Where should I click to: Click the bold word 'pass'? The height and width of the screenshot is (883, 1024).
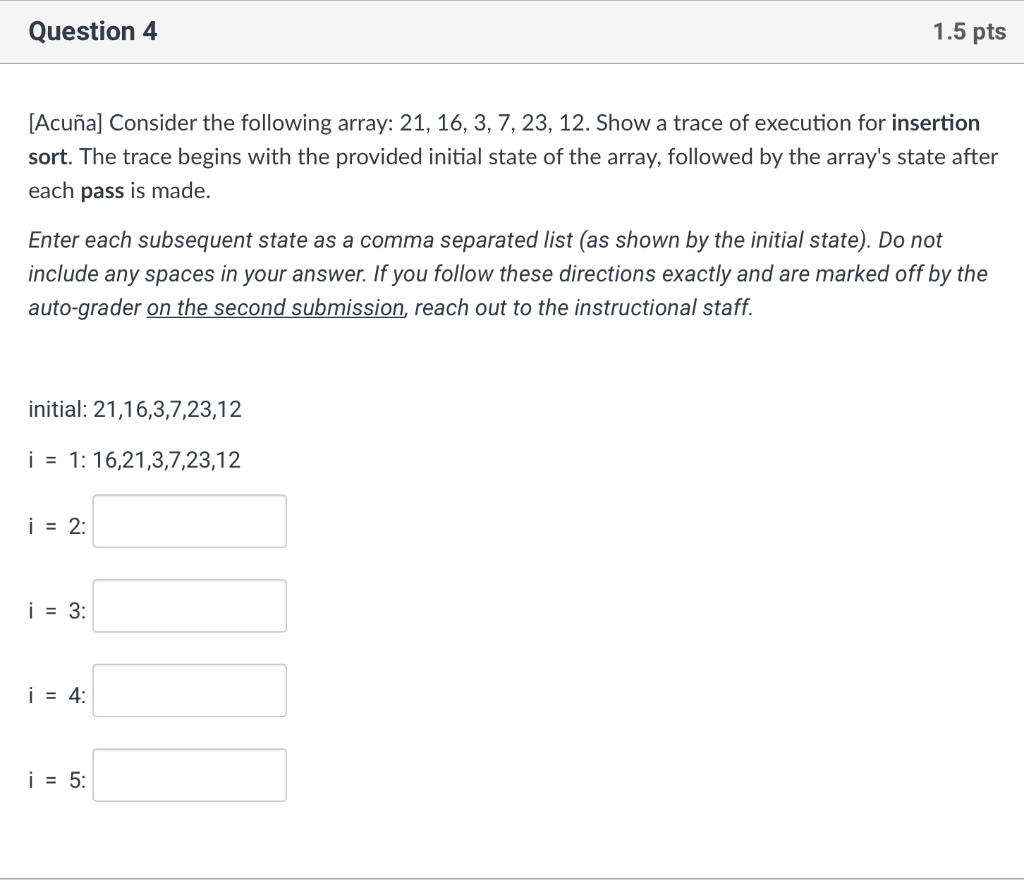click(102, 191)
